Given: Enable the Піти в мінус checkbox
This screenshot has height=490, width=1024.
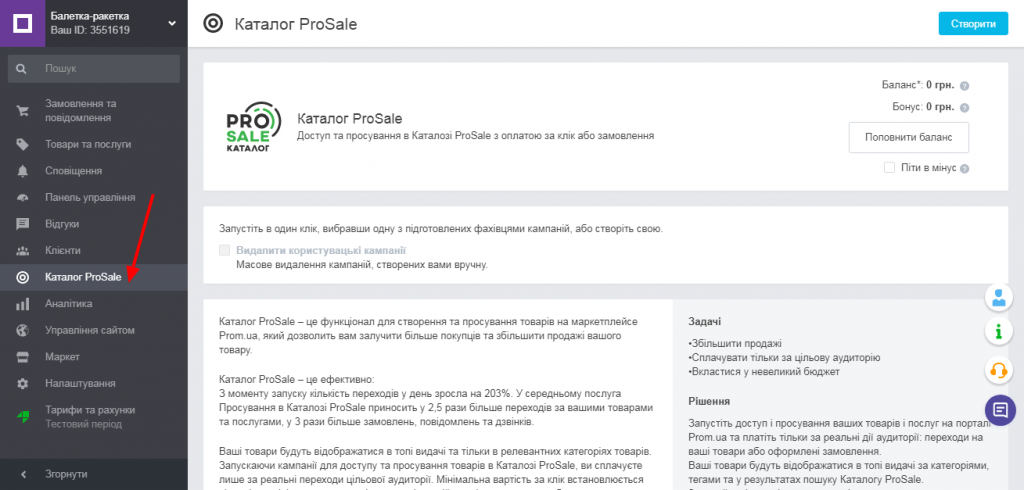Looking at the screenshot, I should [889, 168].
